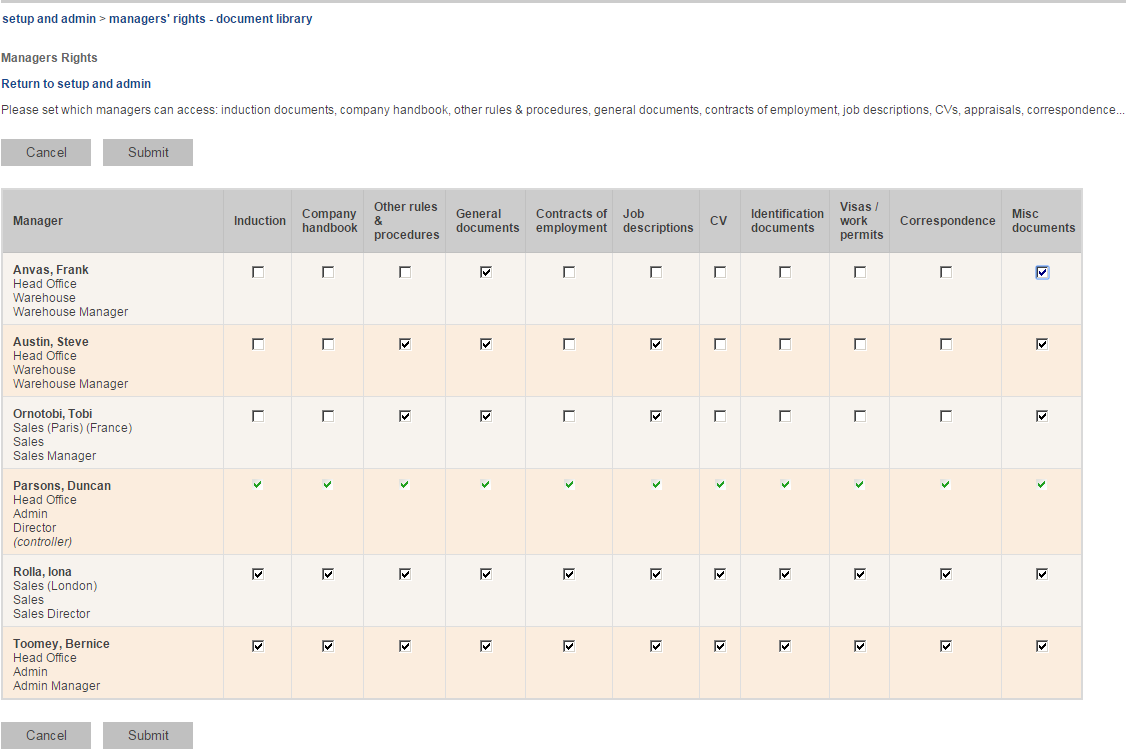Disable General documents for Austin, Steve
This screenshot has height=749, width=1126.
click(486, 344)
